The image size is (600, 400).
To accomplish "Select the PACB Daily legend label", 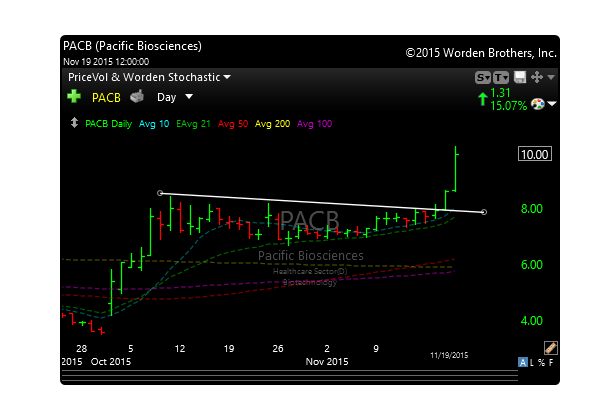I will point(108,124).
